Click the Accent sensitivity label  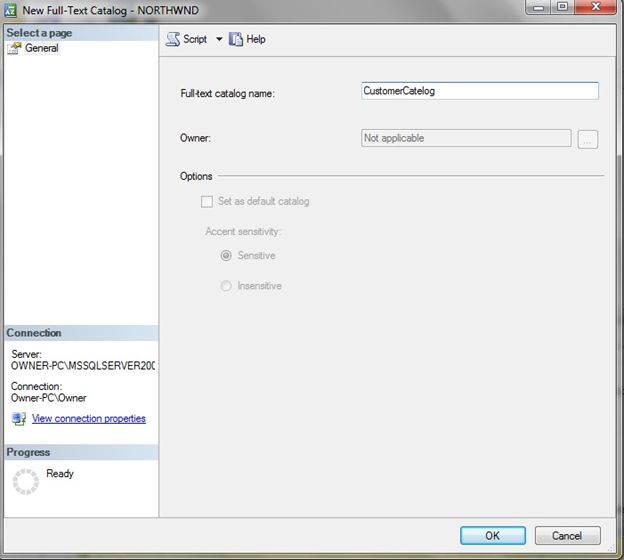click(x=243, y=232)
